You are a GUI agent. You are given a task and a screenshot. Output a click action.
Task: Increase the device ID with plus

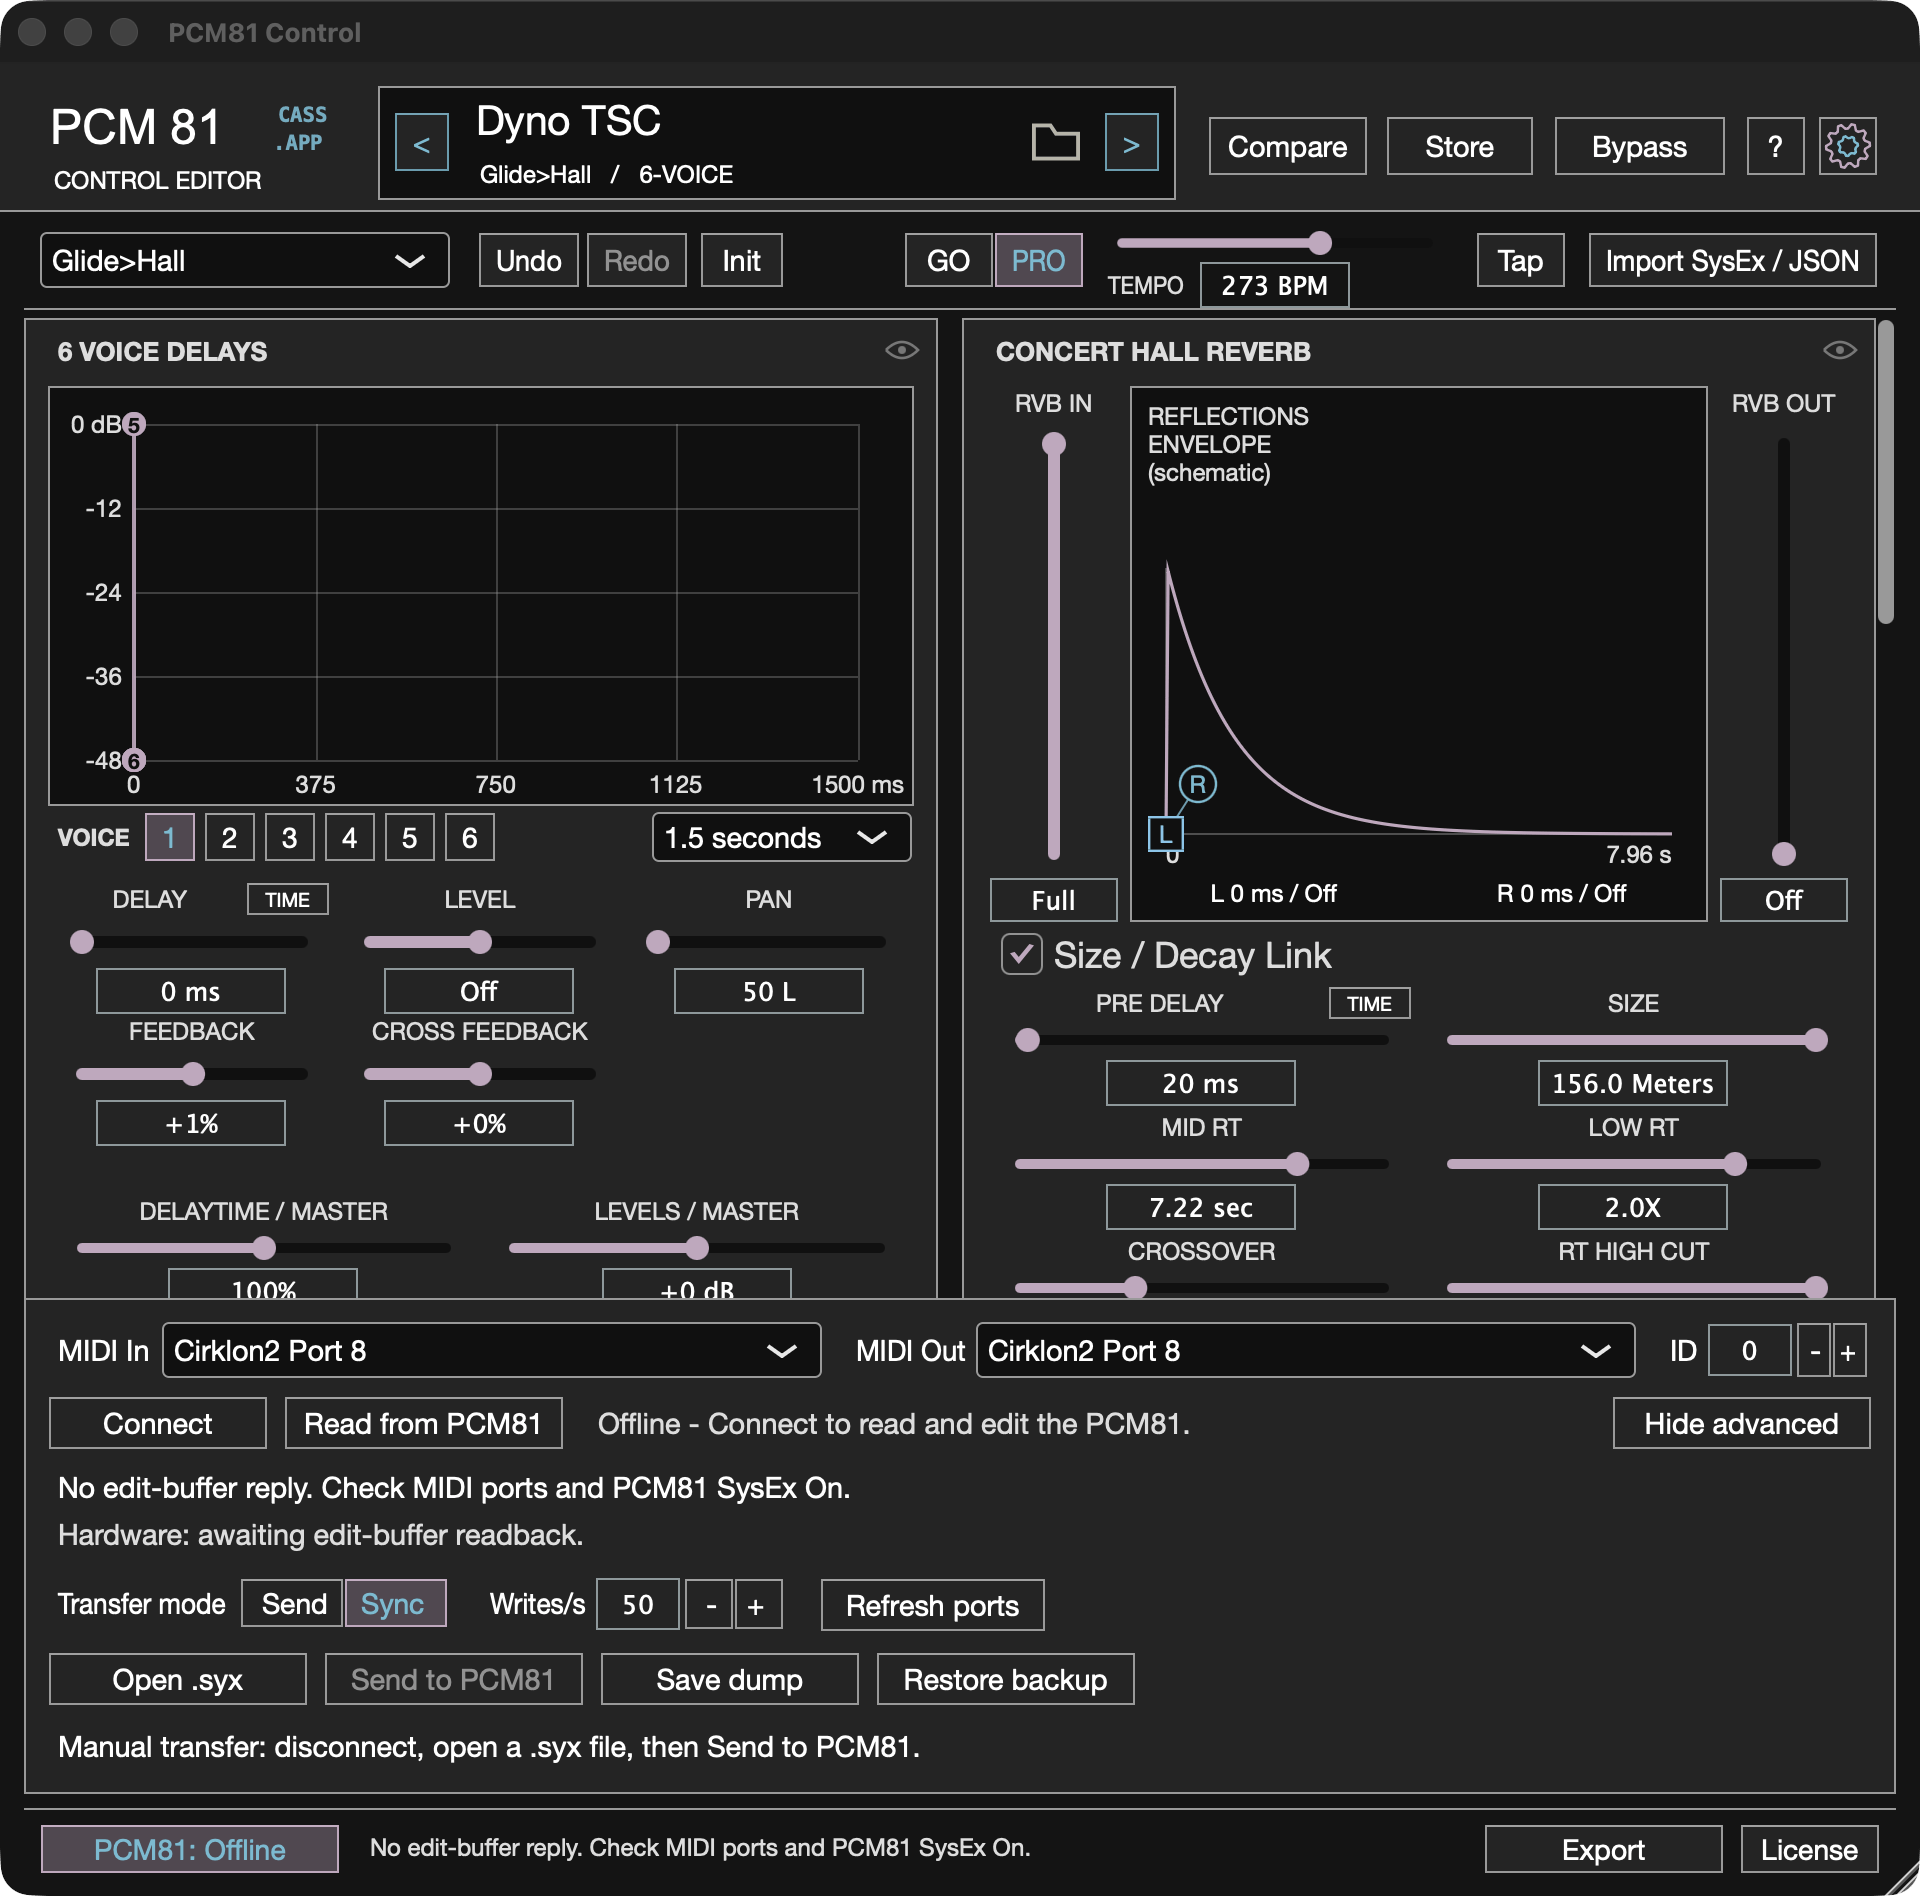[1848, 1351]
